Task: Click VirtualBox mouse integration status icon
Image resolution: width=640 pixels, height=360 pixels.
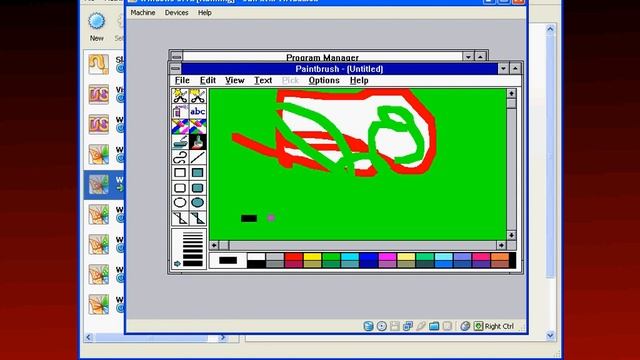Action: 465,326
